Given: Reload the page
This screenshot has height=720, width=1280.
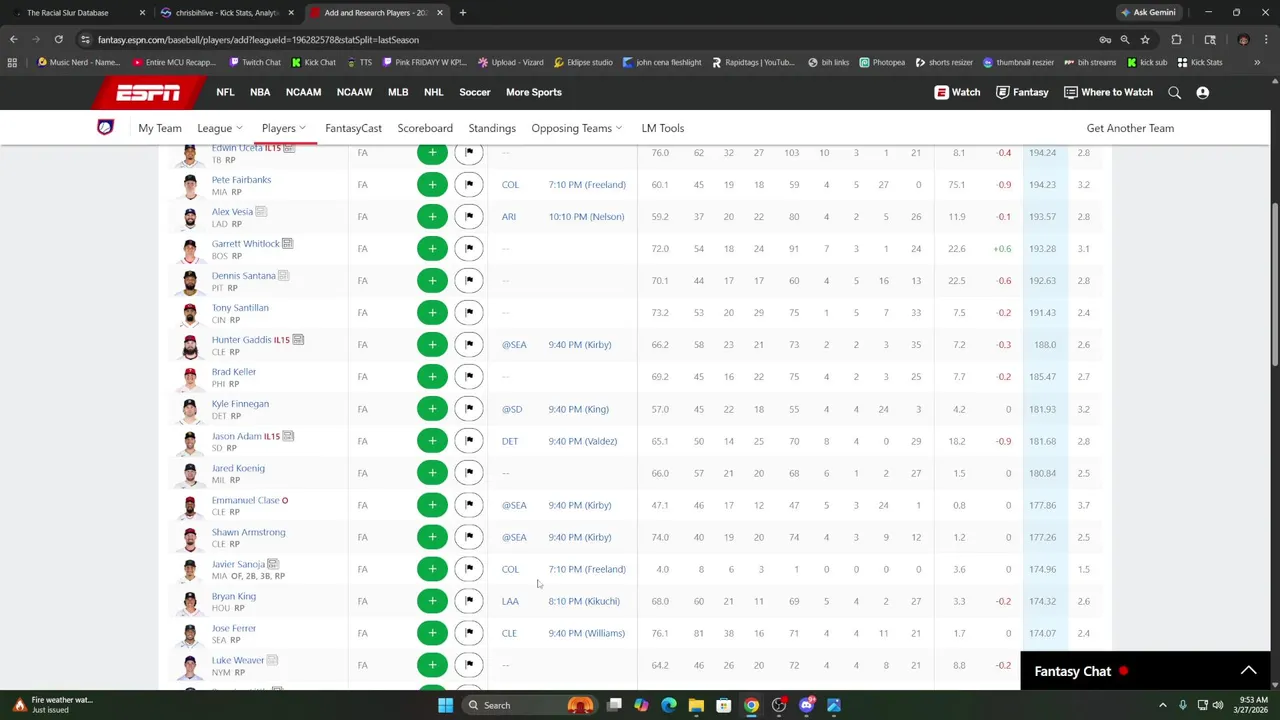Looking at the screenshot, I should [58, 40].
